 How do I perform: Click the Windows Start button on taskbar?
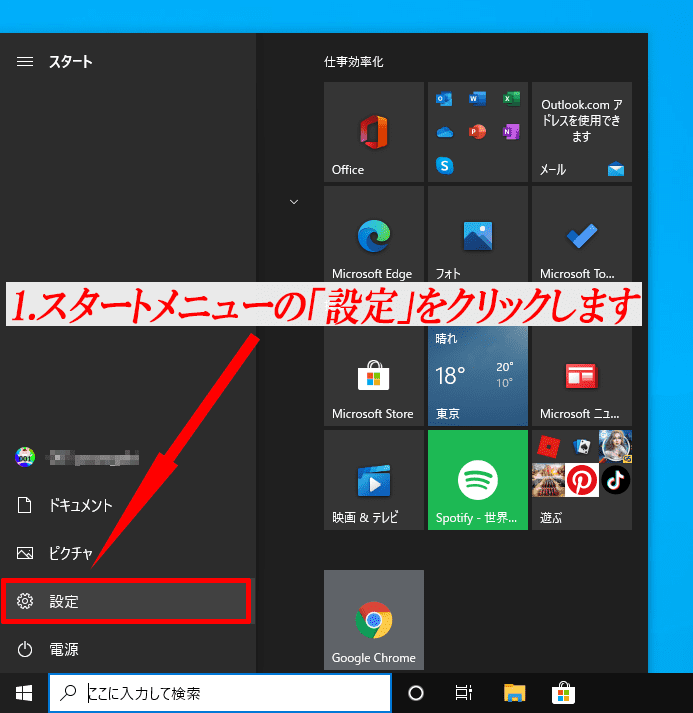23,692
